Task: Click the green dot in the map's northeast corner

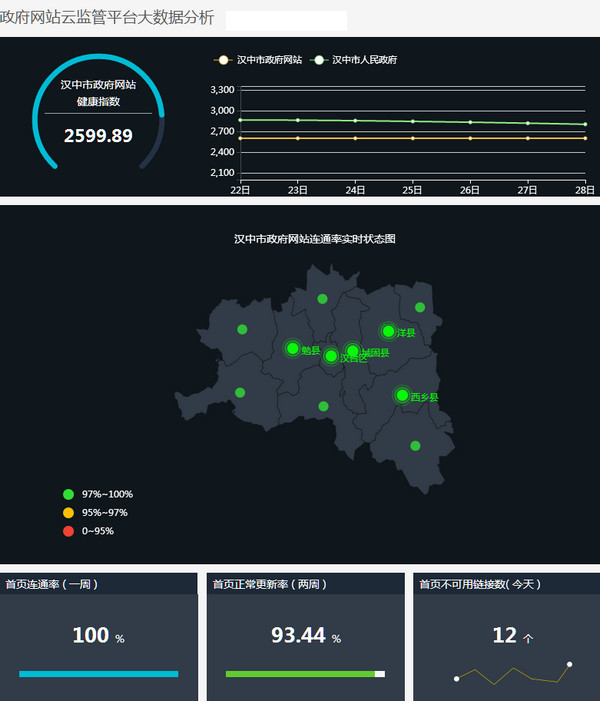Action: (420, 307)
